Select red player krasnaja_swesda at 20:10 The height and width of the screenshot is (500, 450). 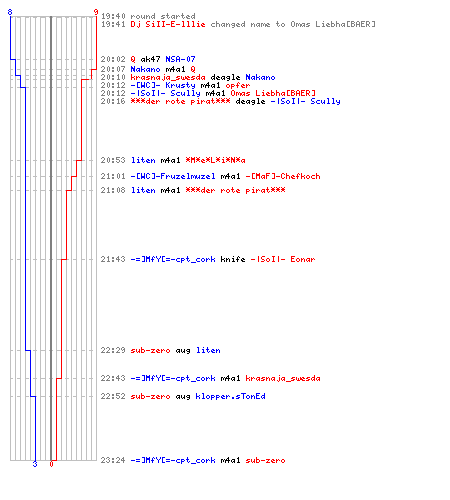coord(168,77)
